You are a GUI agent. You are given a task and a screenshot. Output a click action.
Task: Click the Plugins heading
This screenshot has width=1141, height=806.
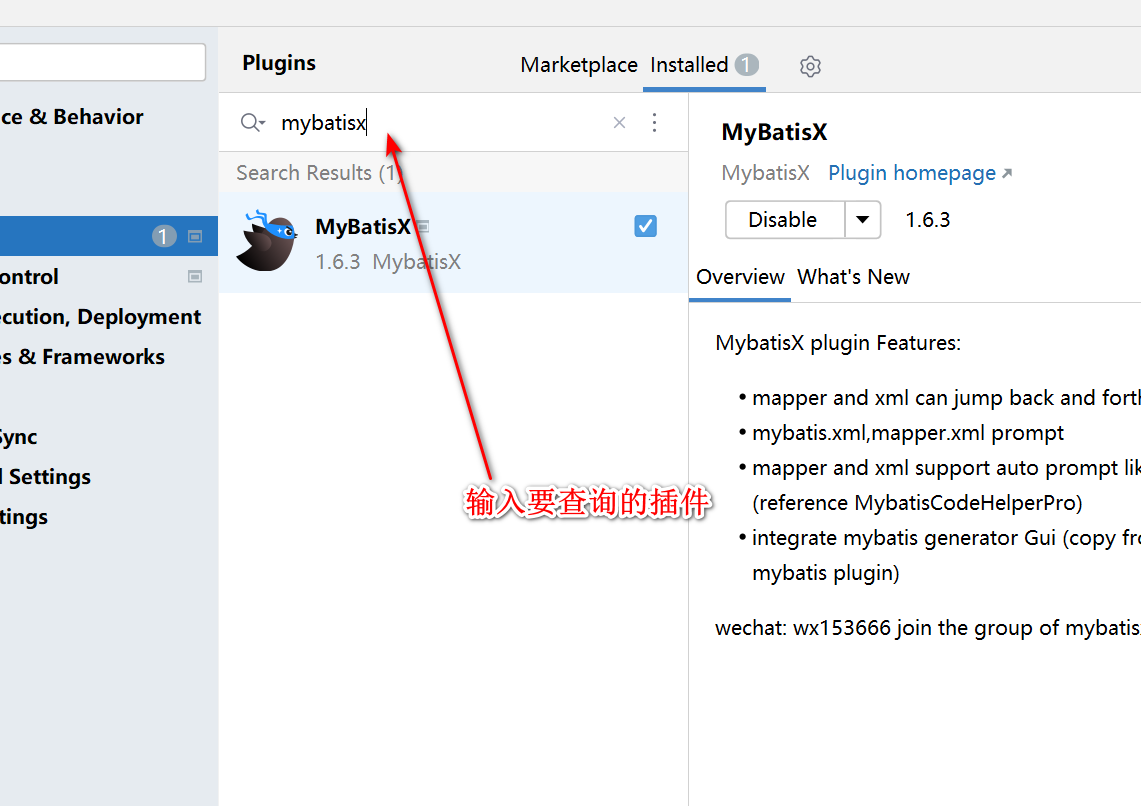pos(279,63)
